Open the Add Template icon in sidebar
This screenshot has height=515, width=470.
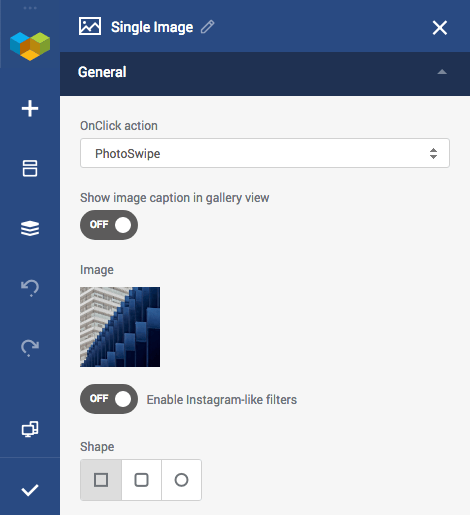pos(30,168)
